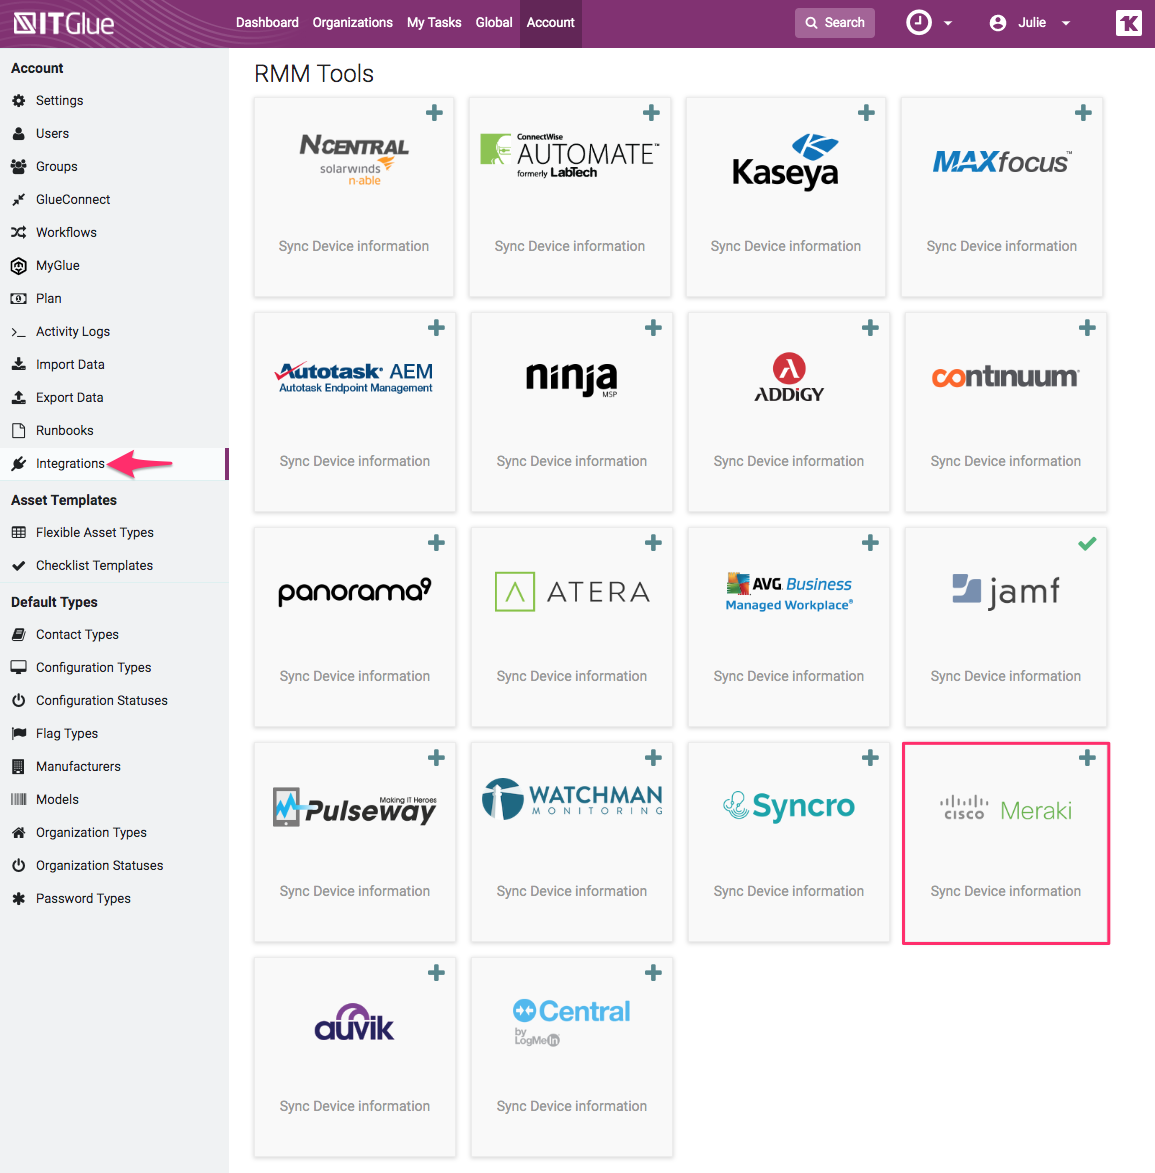Click Sync Device information under Syncro
Image resolution: width=1155 pixels, height=1173 pixels.
tap(788, 890)
